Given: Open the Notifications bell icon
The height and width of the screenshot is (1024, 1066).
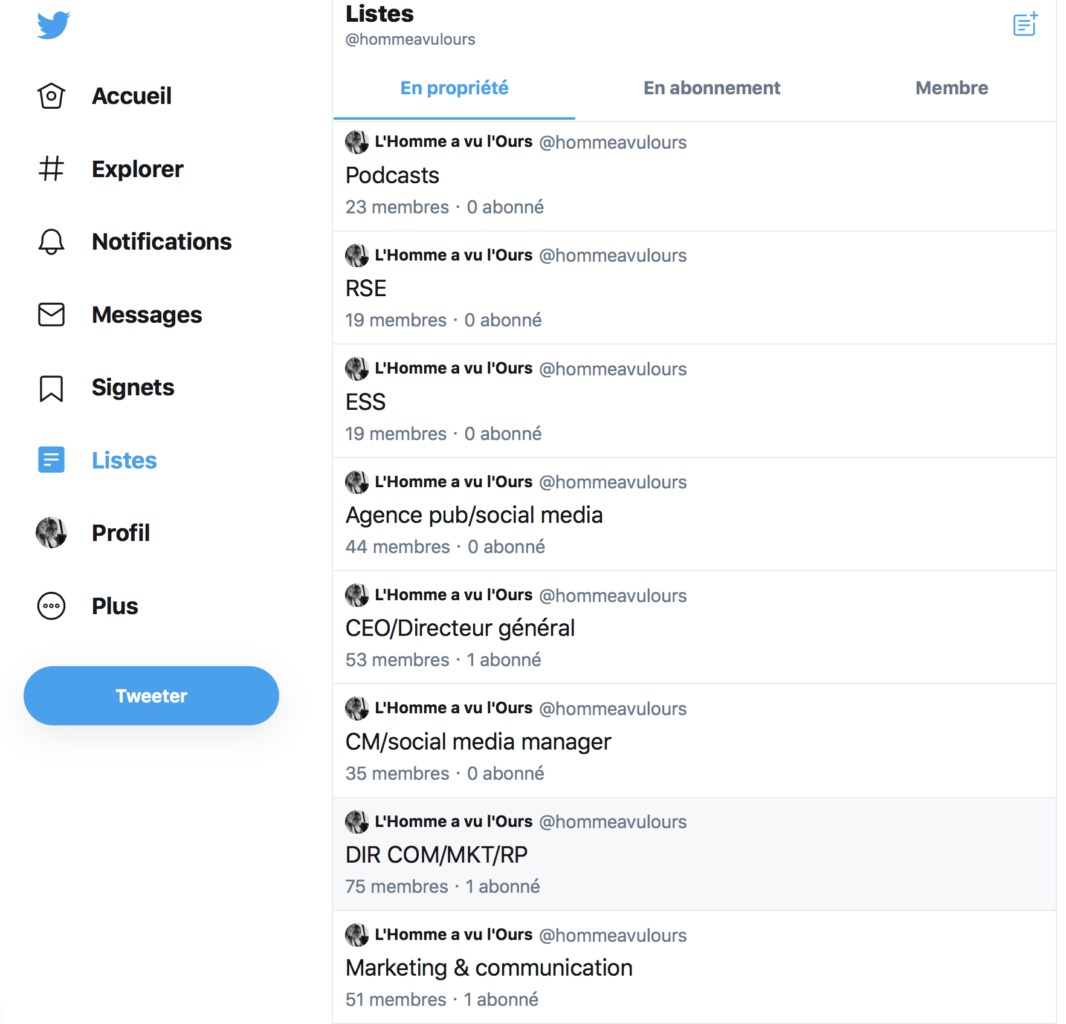Looking at the screenshot, I should pos(51,241).
